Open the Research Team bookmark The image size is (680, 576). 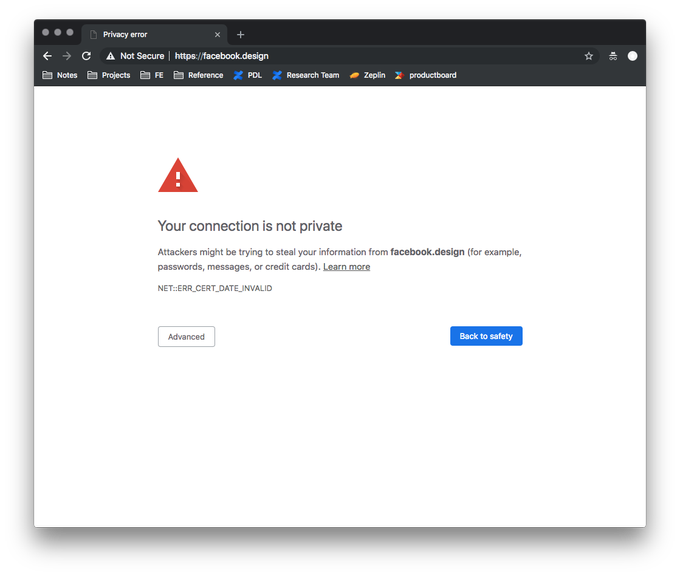coord(306,75)
